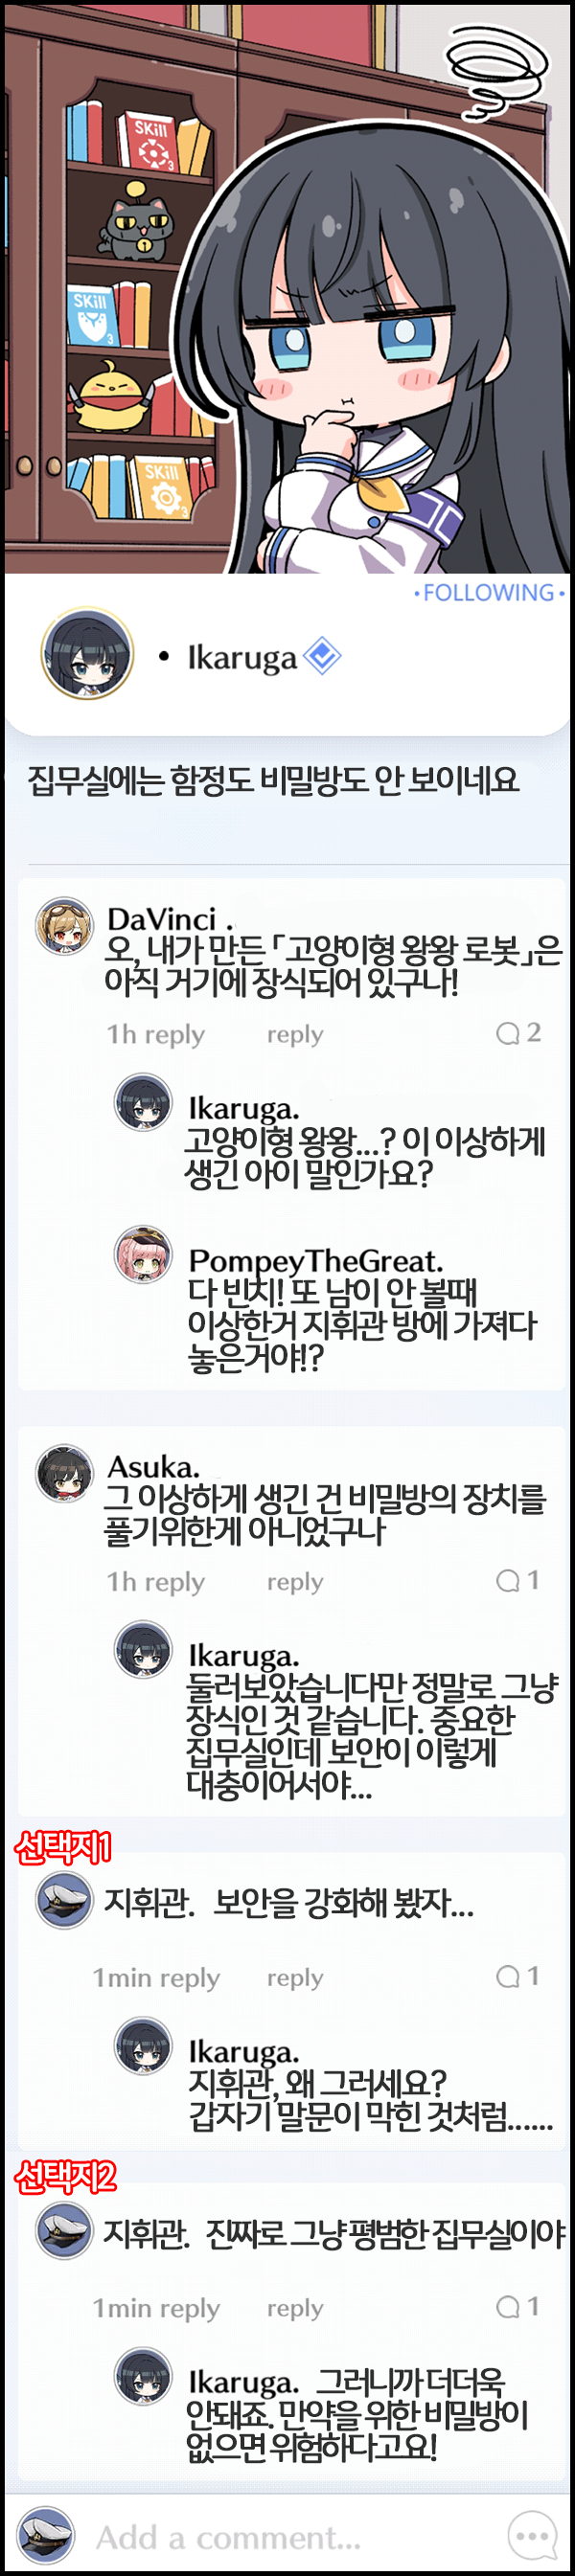The height and width of the screenshot is (2576, 575).
Task: Open Asuka's commenter avatar
Action: tap(64, 1473)
